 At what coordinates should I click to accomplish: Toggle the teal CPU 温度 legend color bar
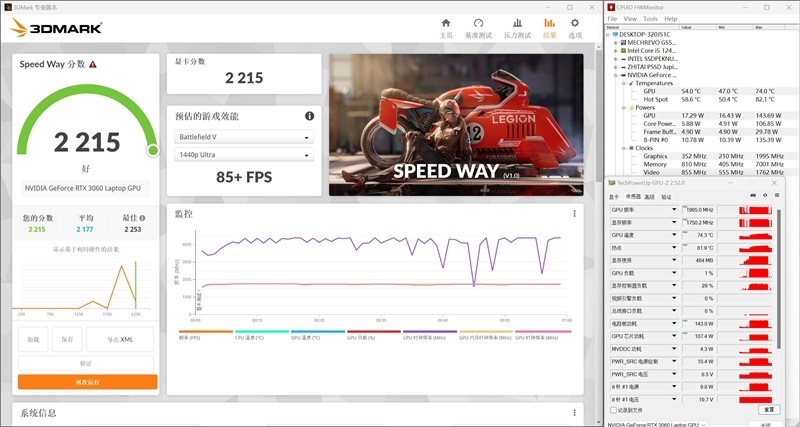click(262, 332)
